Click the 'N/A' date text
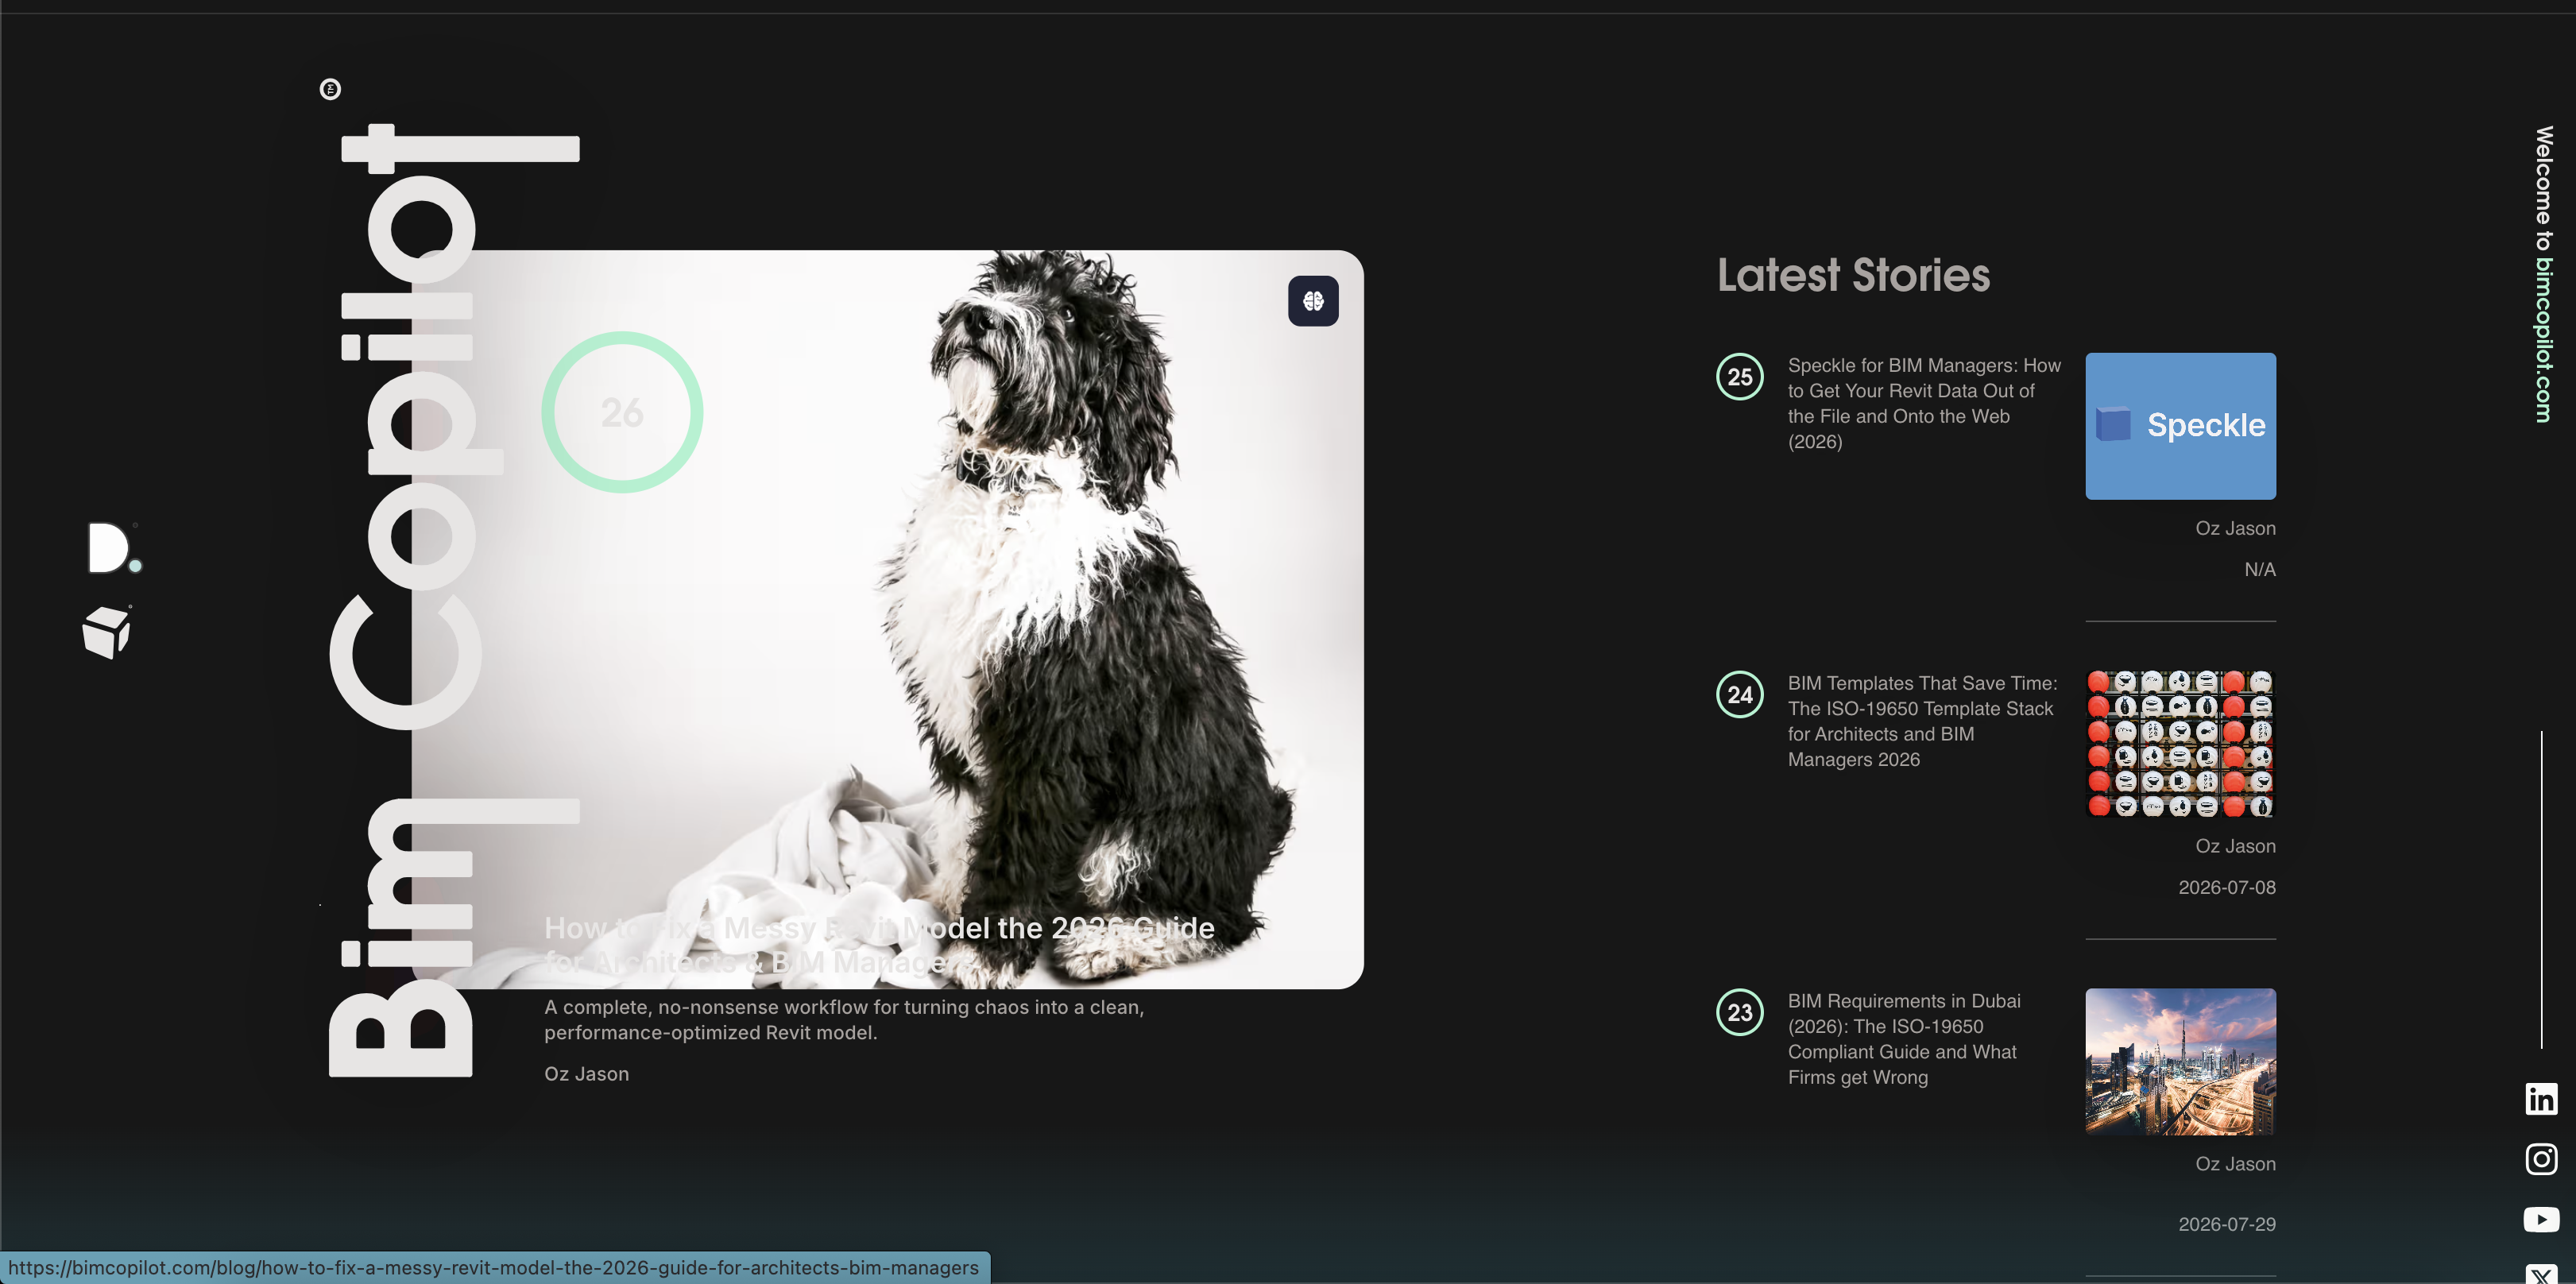The image size is (2576, 1284). pyautogui.click(x=2260, y=569)
